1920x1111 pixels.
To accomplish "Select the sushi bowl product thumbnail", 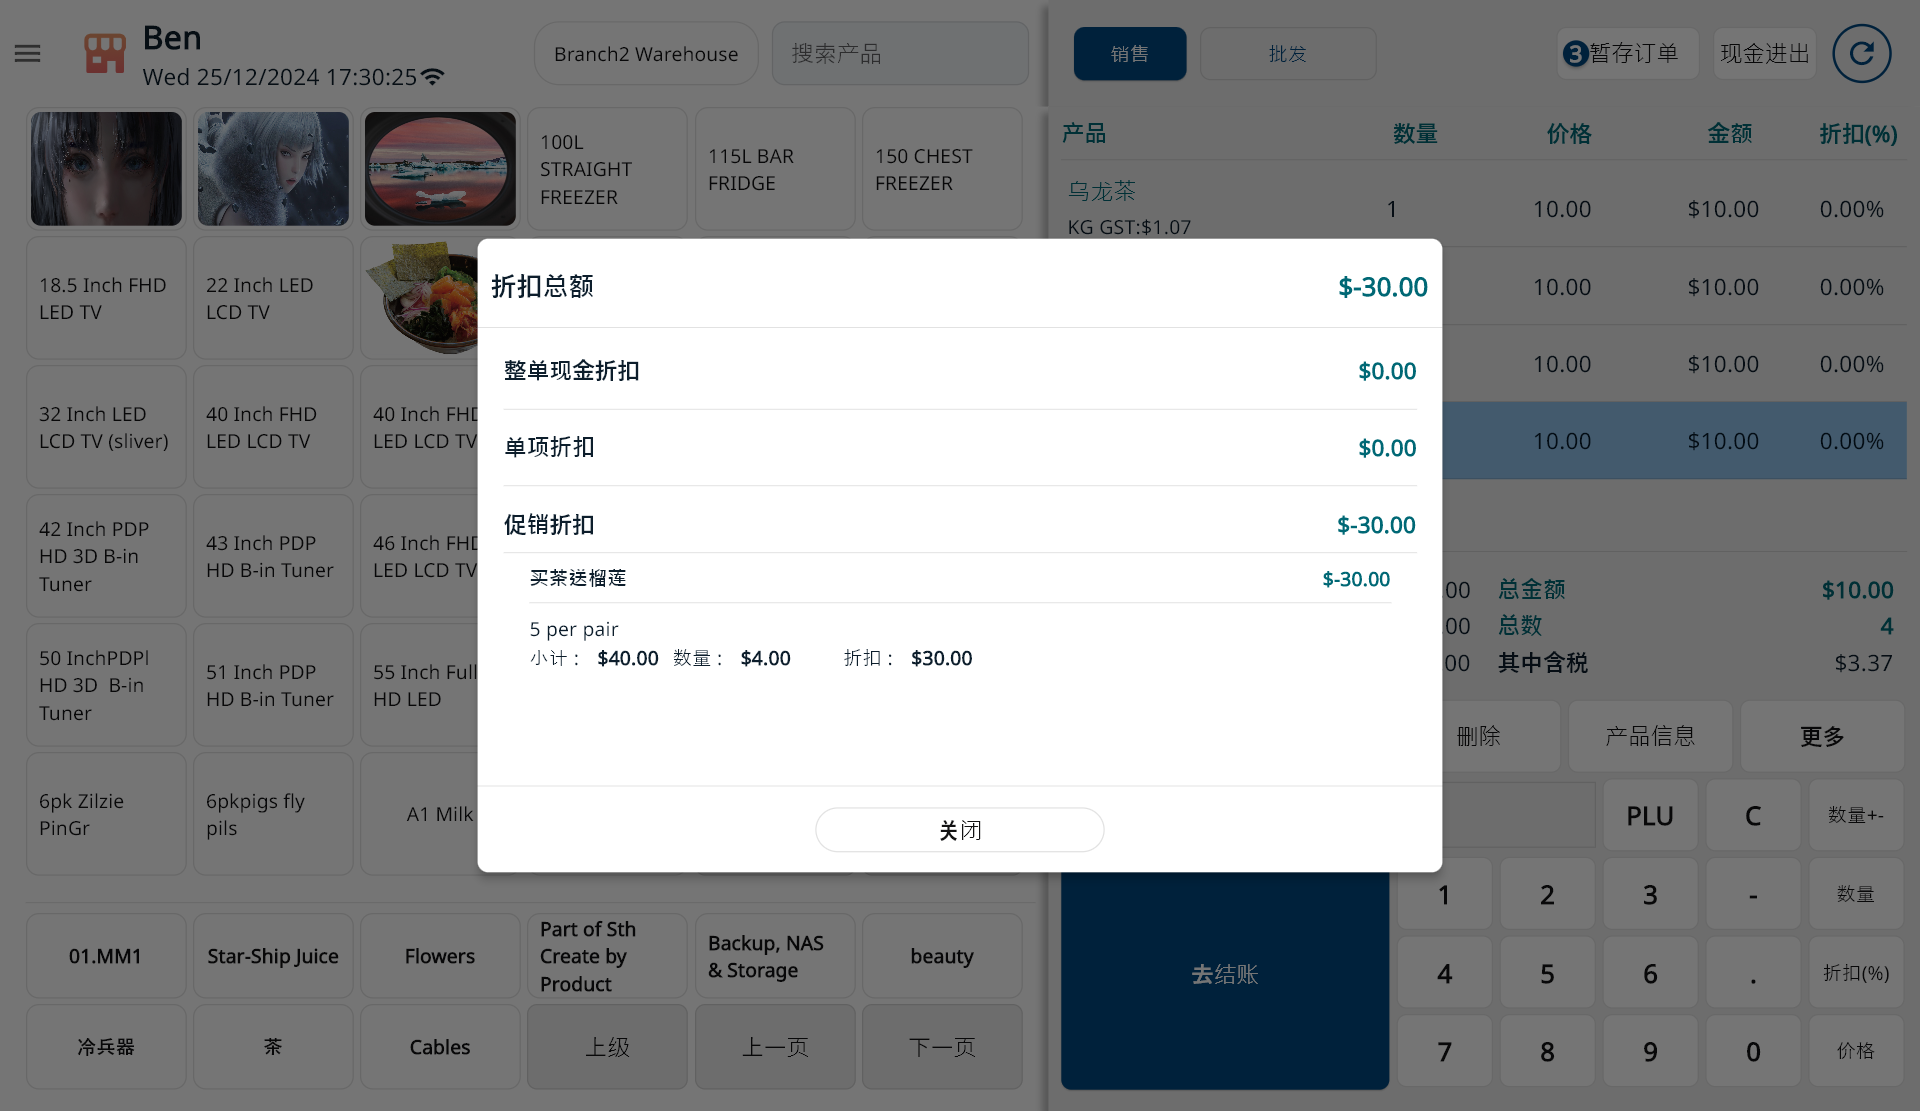I will (425, 298).
